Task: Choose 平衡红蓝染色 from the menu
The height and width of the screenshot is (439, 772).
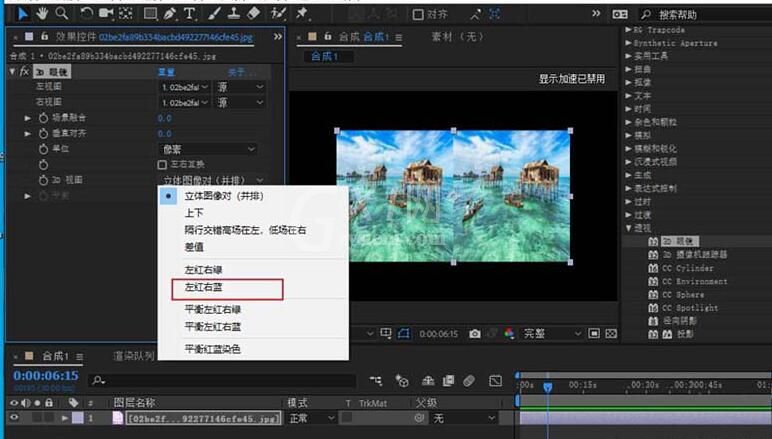Action: (x=212, y=349)
